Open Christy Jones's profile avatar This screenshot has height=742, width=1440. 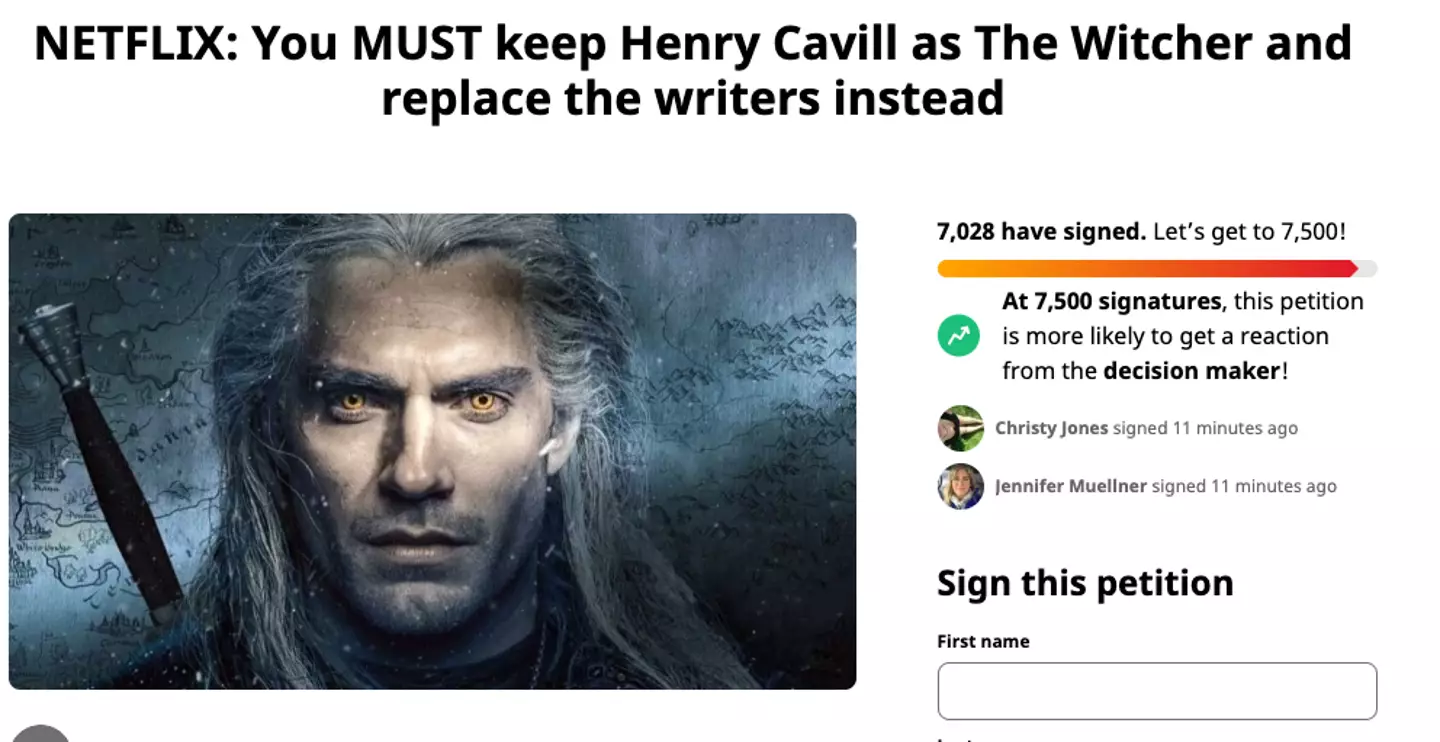(960, 428)
